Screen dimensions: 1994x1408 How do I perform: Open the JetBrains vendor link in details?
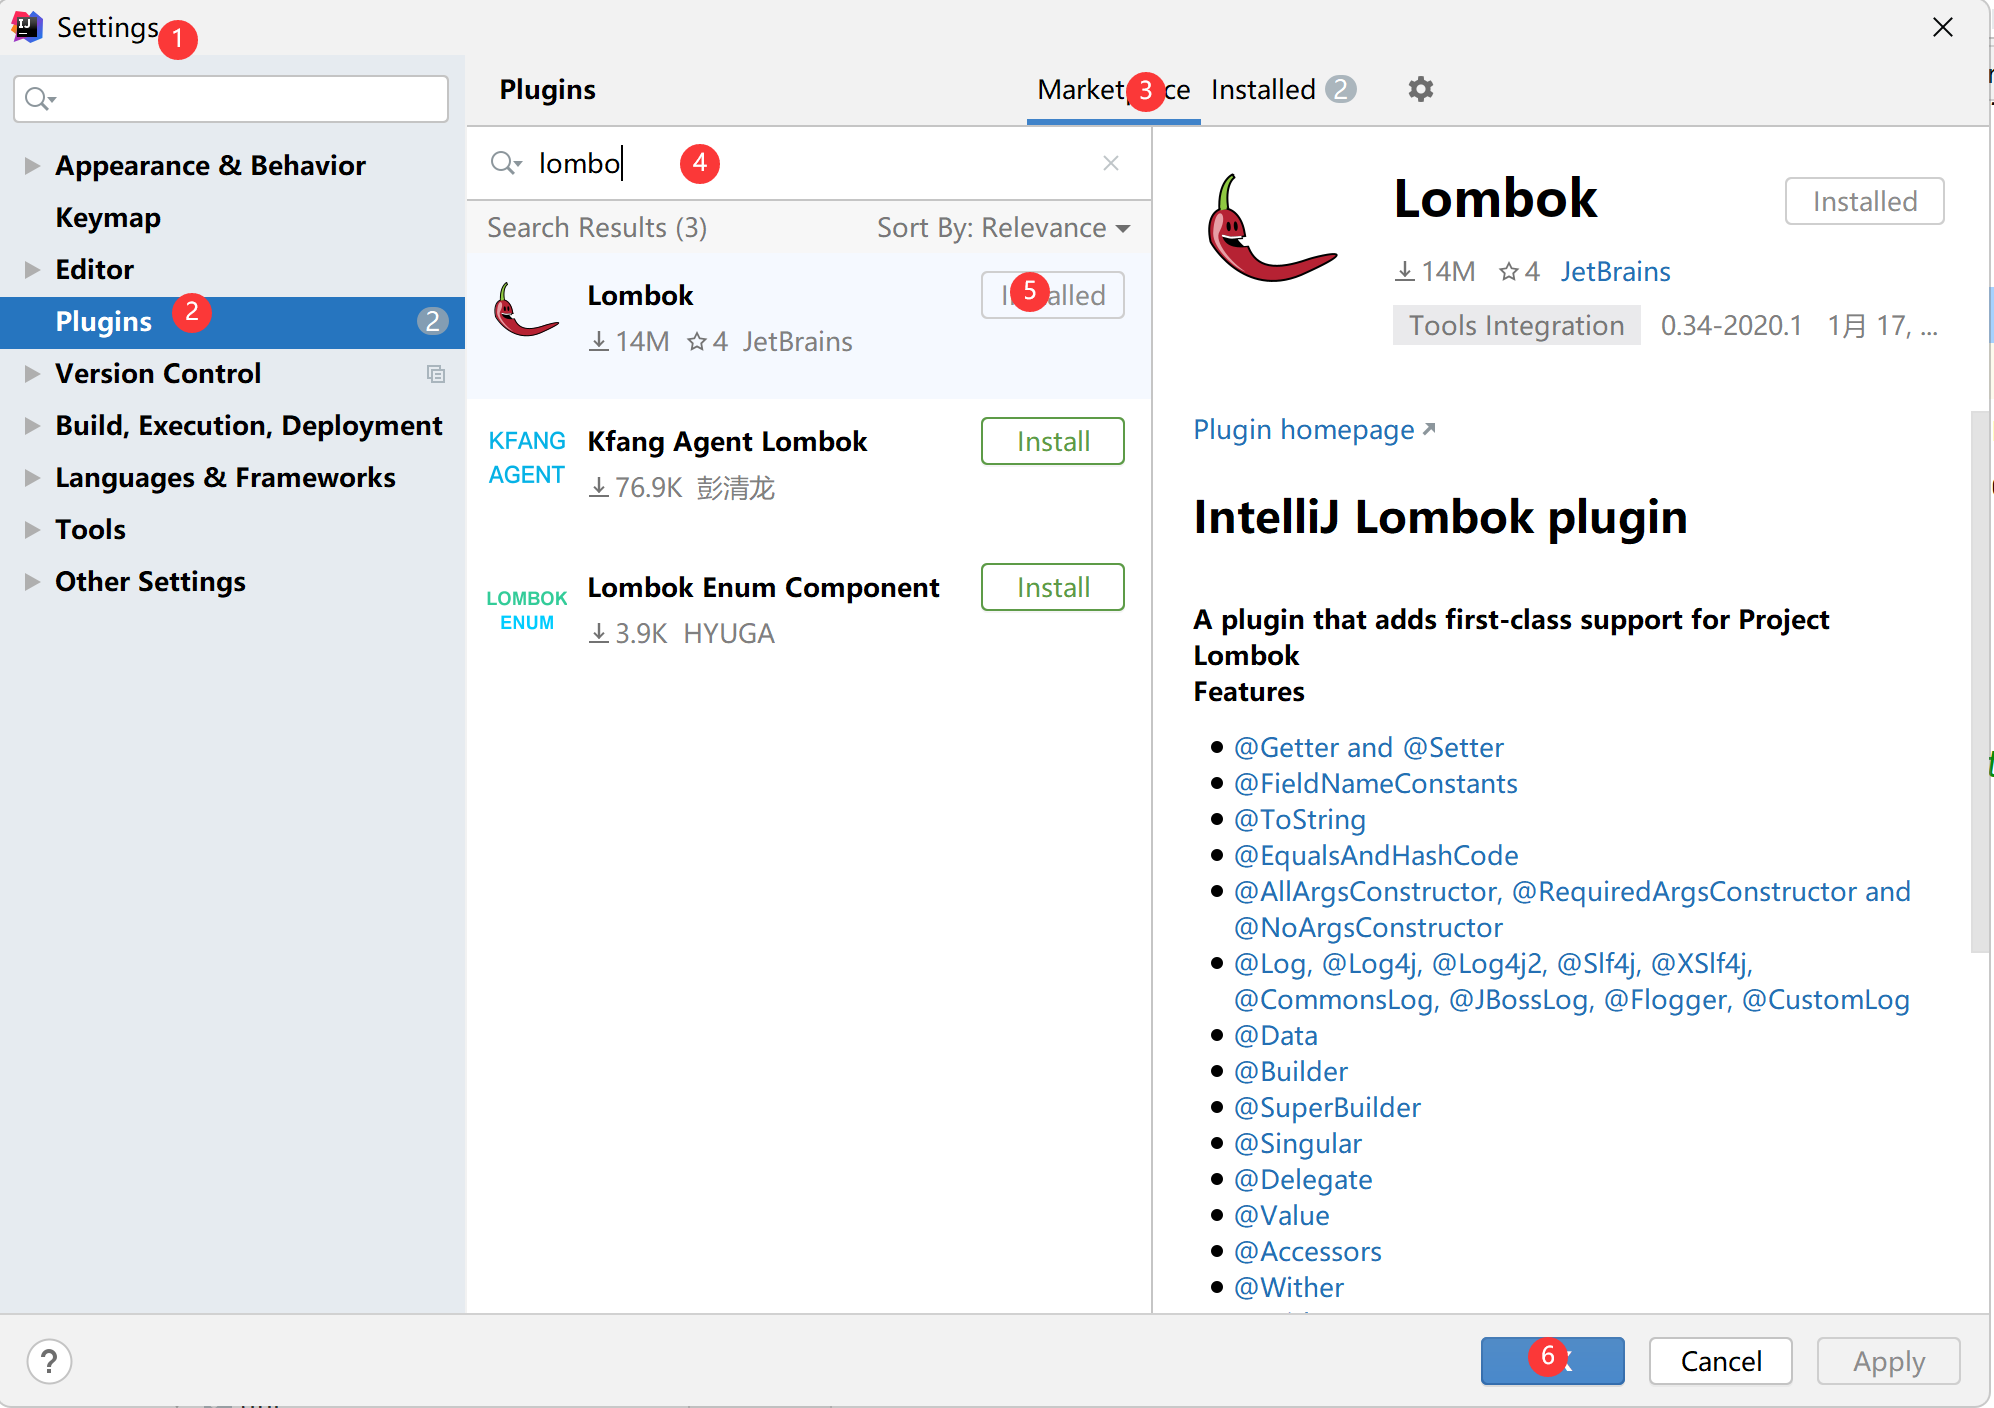pos(1615,272)
